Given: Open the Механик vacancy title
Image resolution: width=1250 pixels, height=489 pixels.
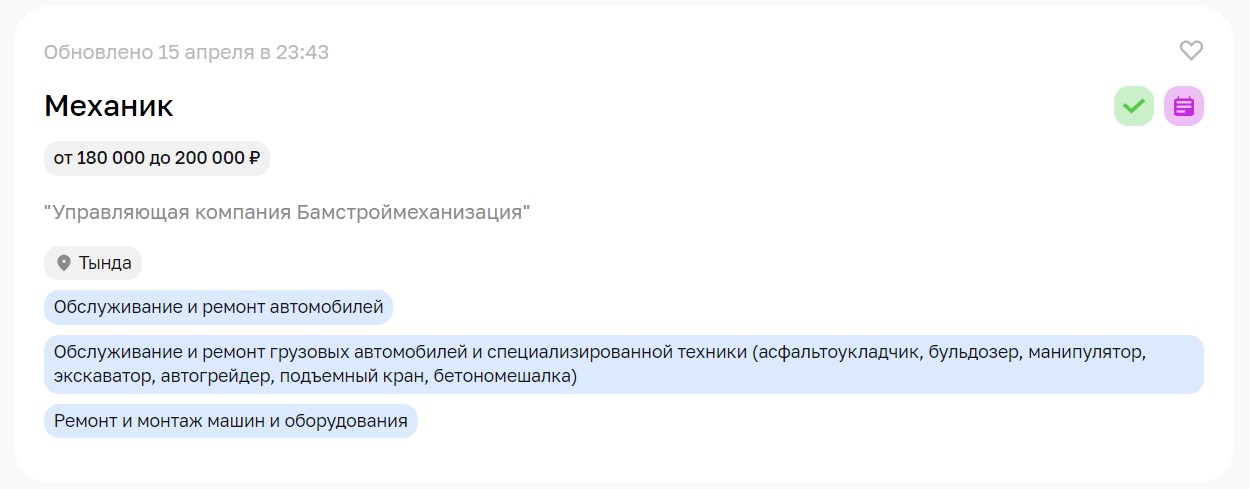Looking at the screenshot, I should click(x=109, y=106).
